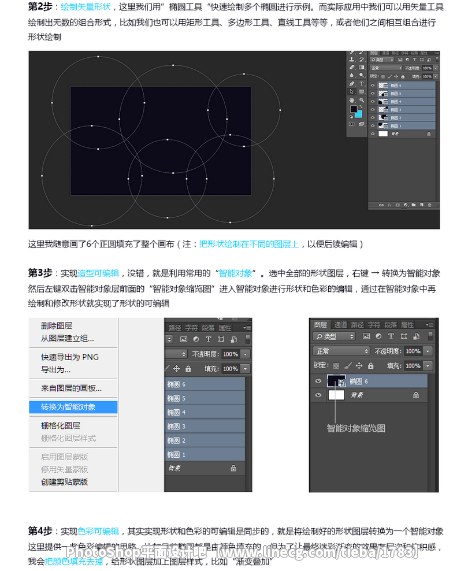
Task: Open 填充 arrow in six-ellipse list panel
Action: 246,369
